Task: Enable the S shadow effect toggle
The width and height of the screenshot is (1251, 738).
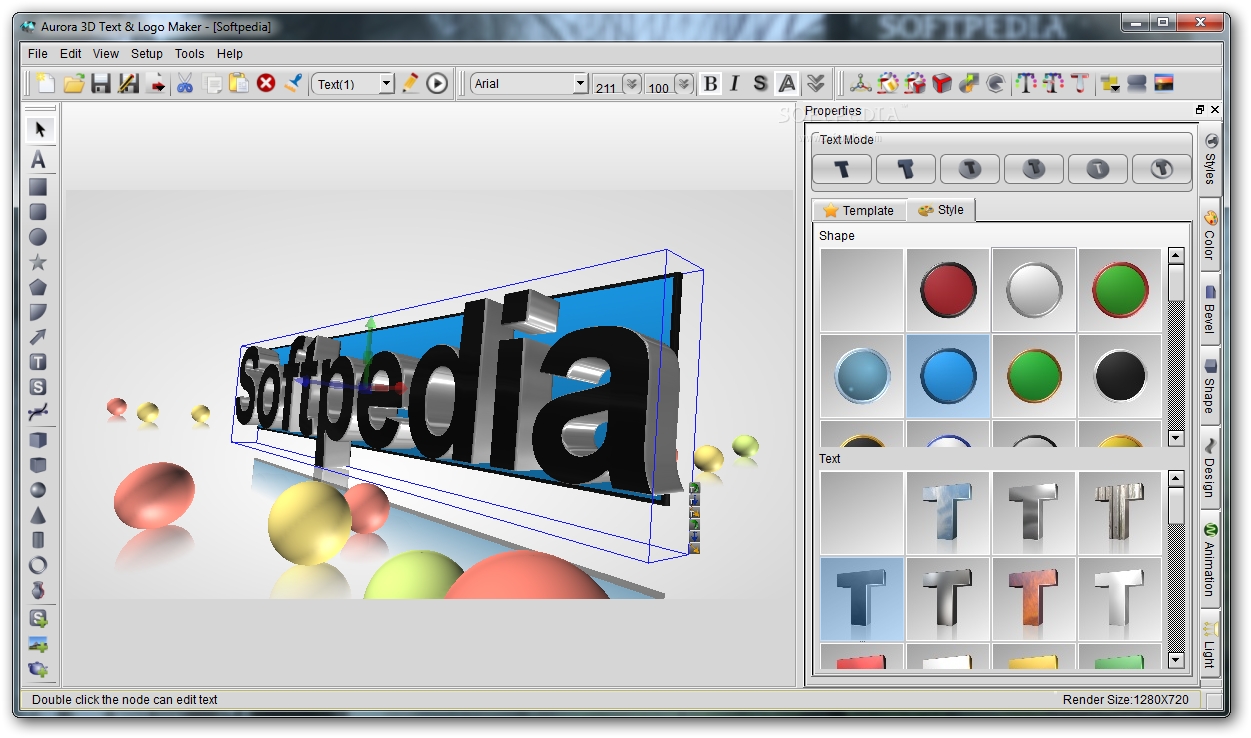Action: click(761, 85)
